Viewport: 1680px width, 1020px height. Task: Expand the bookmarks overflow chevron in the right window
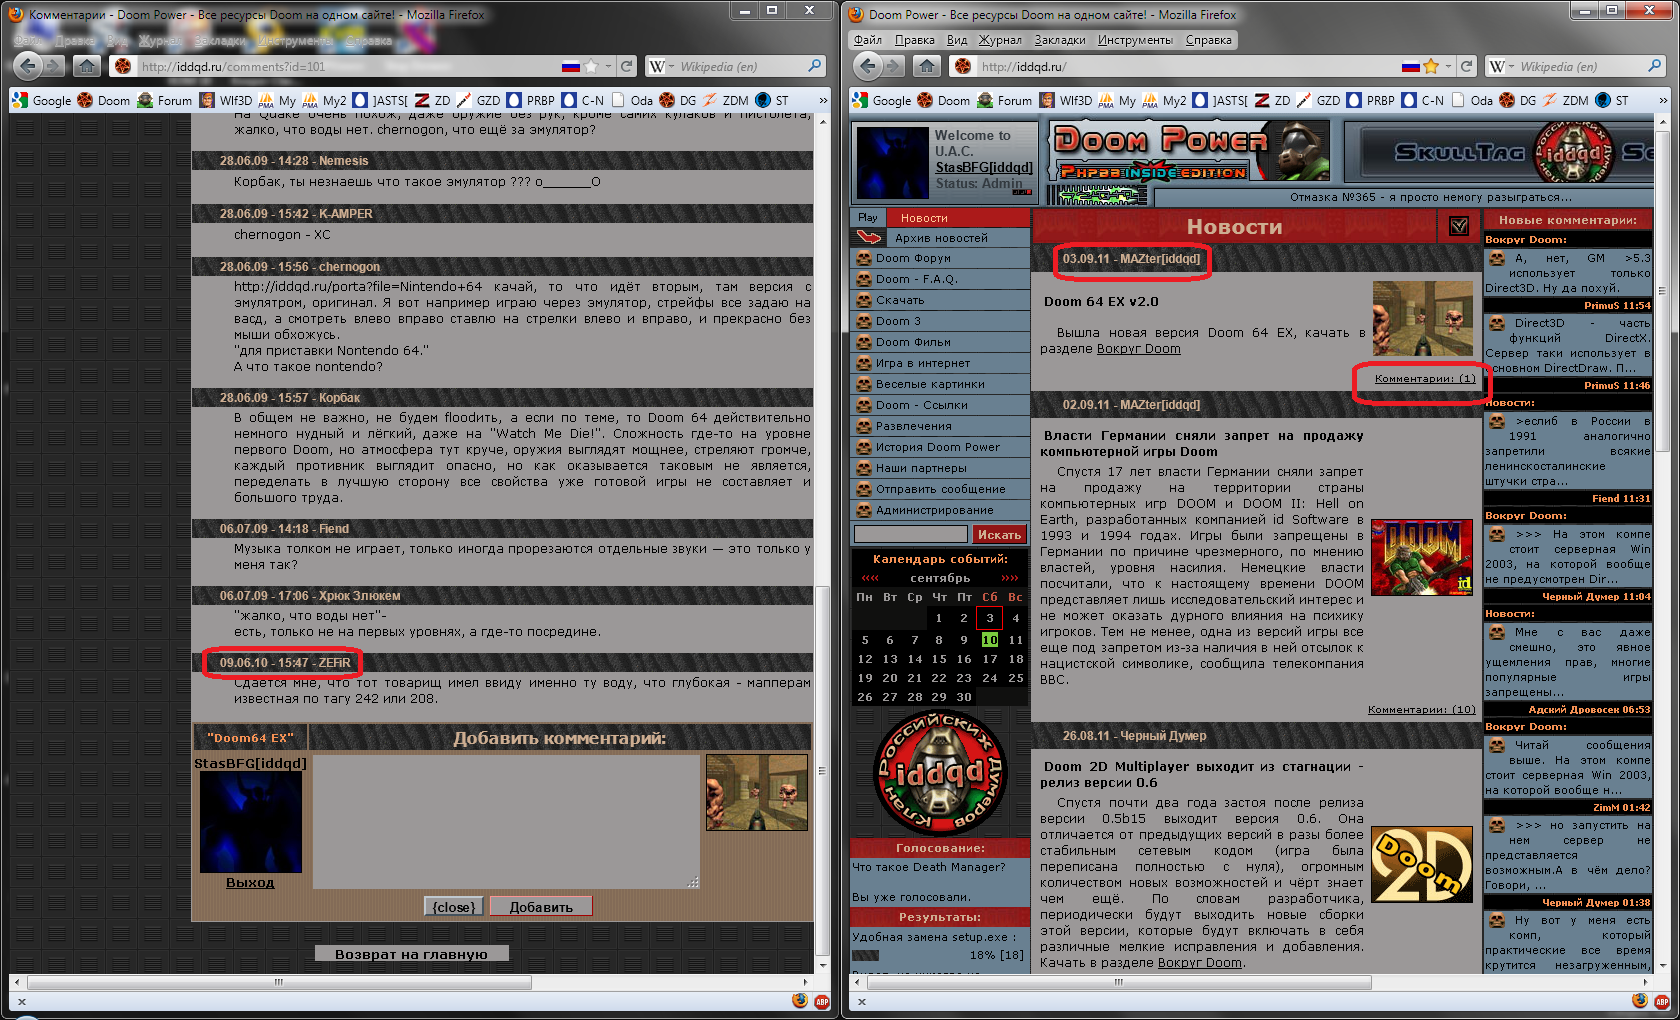point(1663,100)
